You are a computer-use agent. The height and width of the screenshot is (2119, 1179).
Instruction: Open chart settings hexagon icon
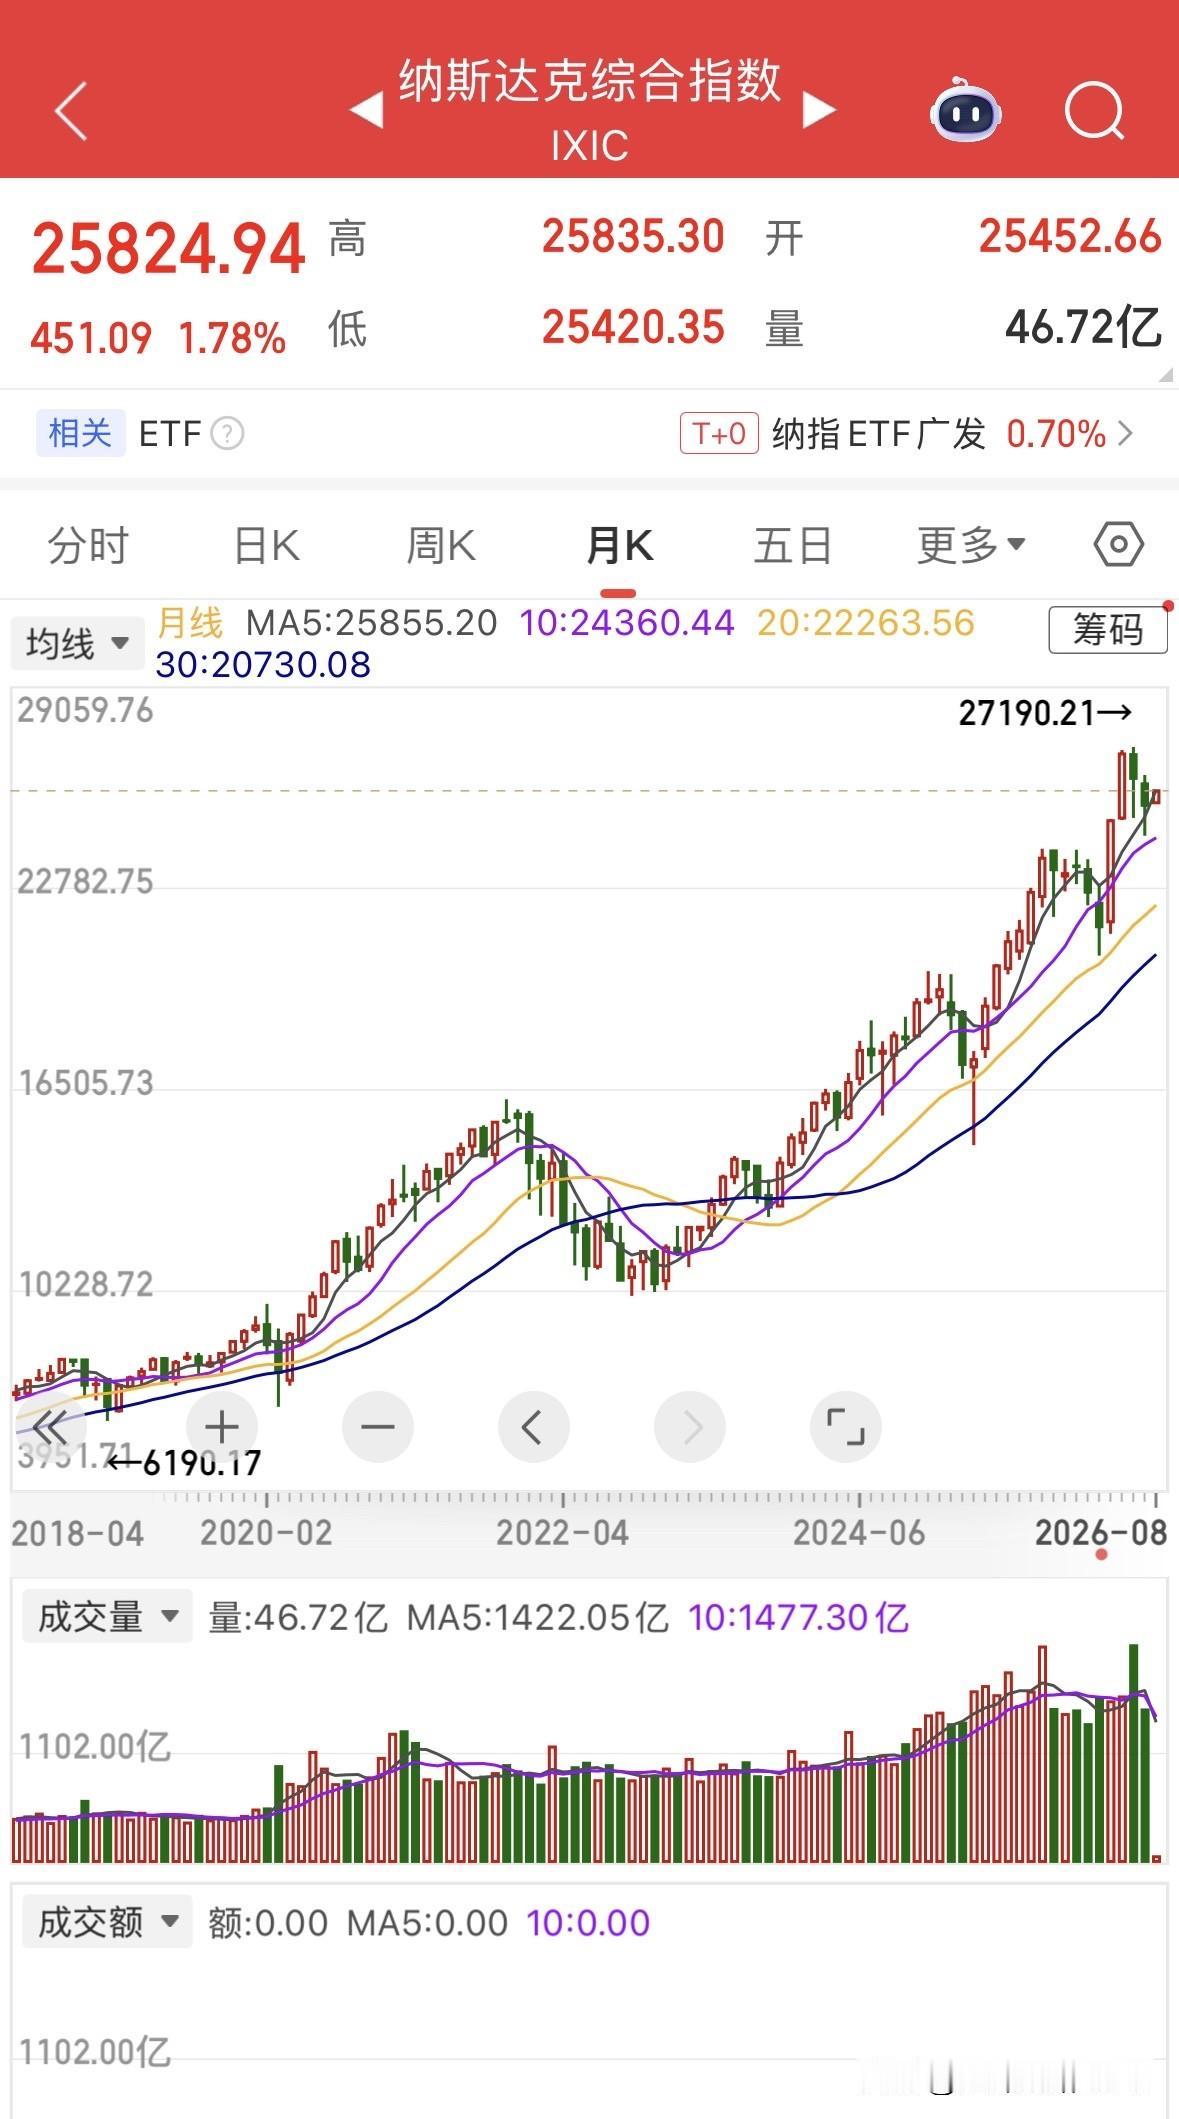1118,545
